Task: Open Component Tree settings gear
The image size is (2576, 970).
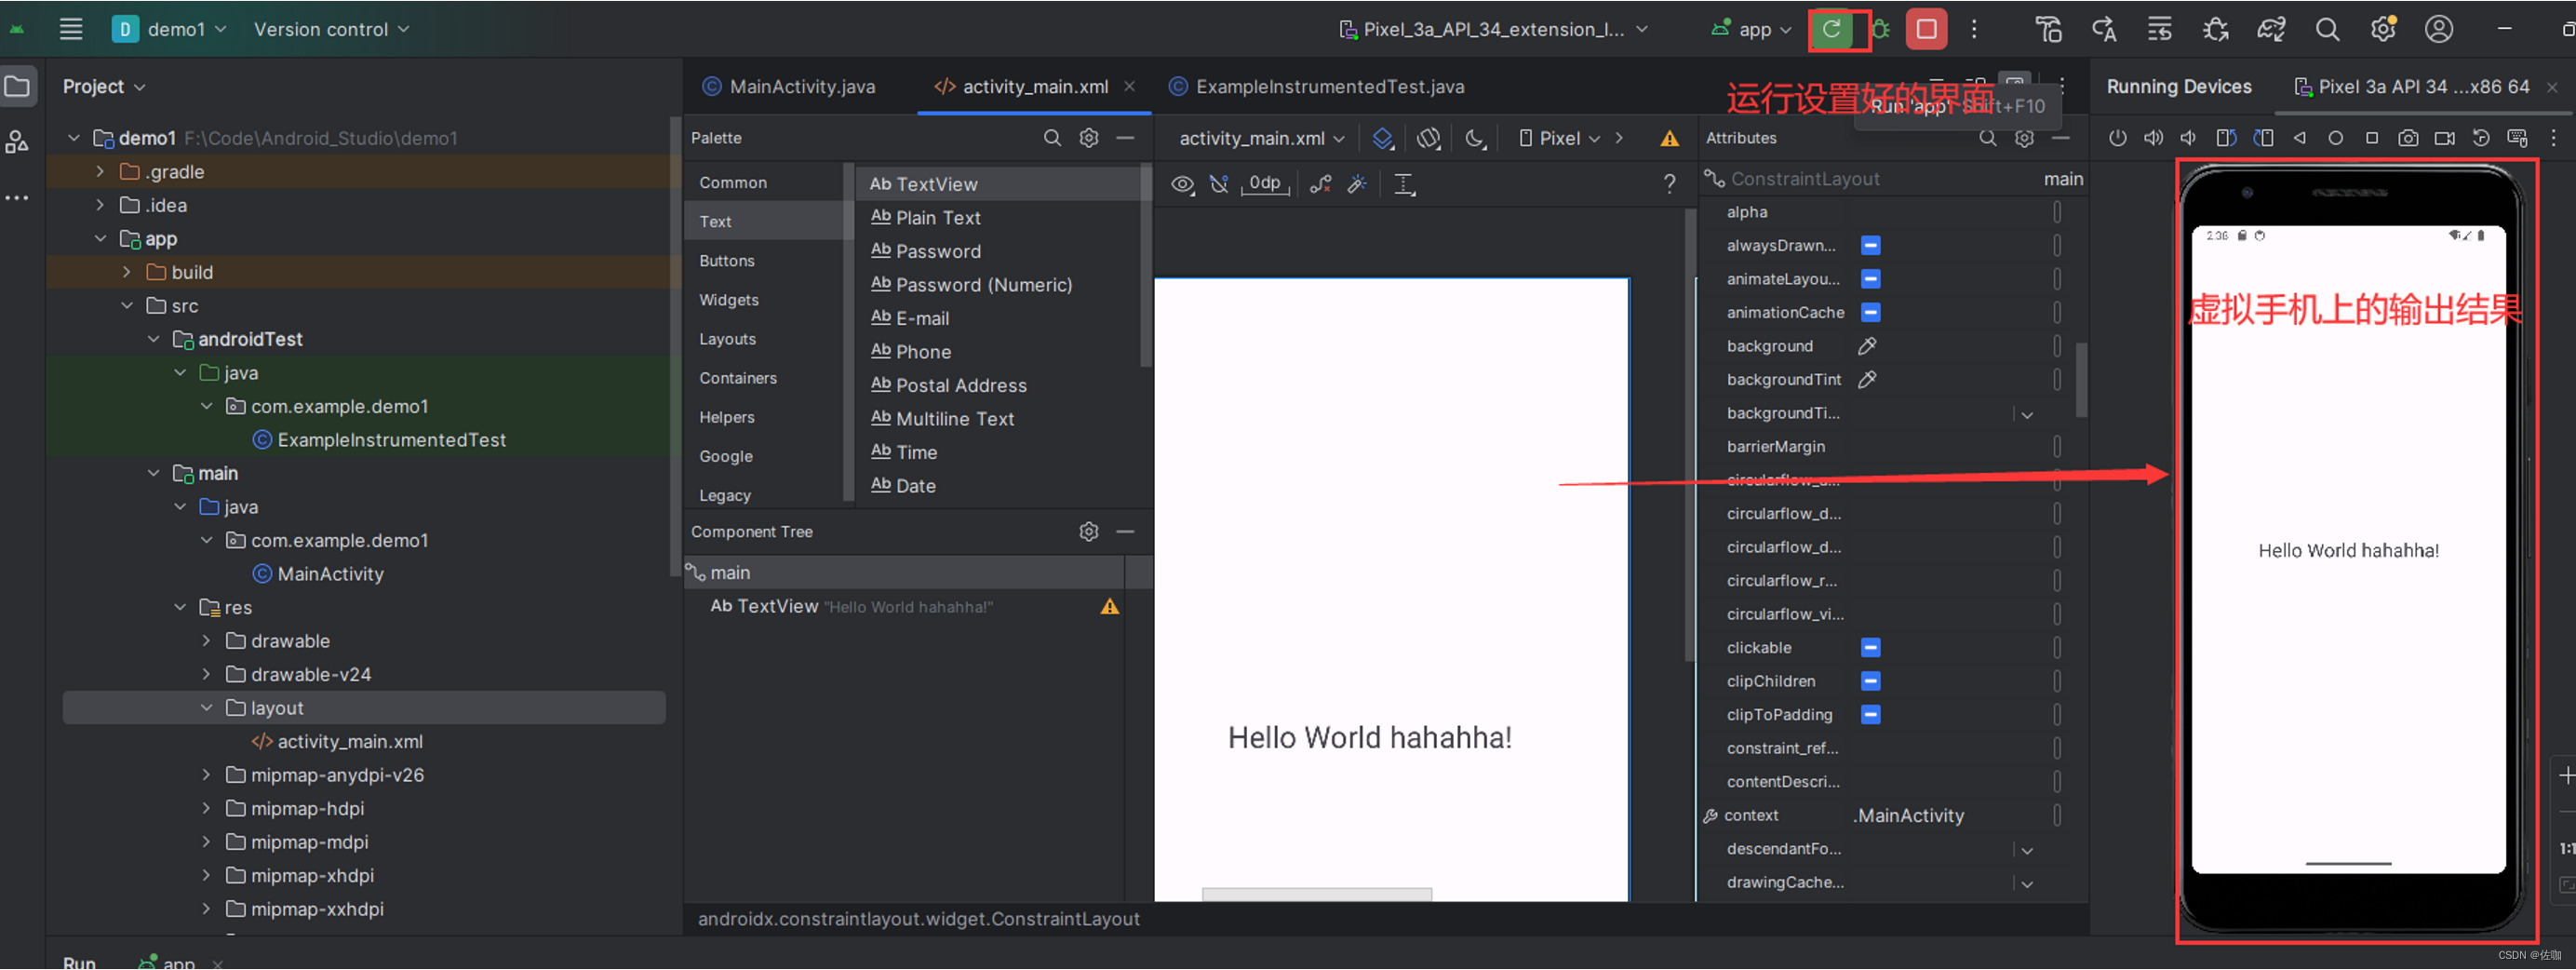Action: [1088, 532]
